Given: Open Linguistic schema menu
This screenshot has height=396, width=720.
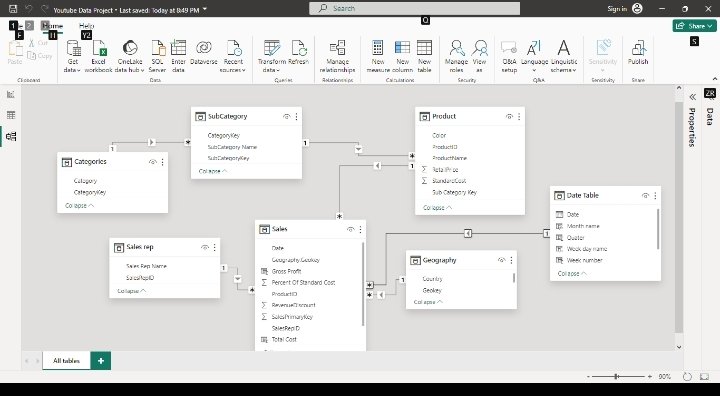Looking at the screenshot, I should click(x=564, y=56).
